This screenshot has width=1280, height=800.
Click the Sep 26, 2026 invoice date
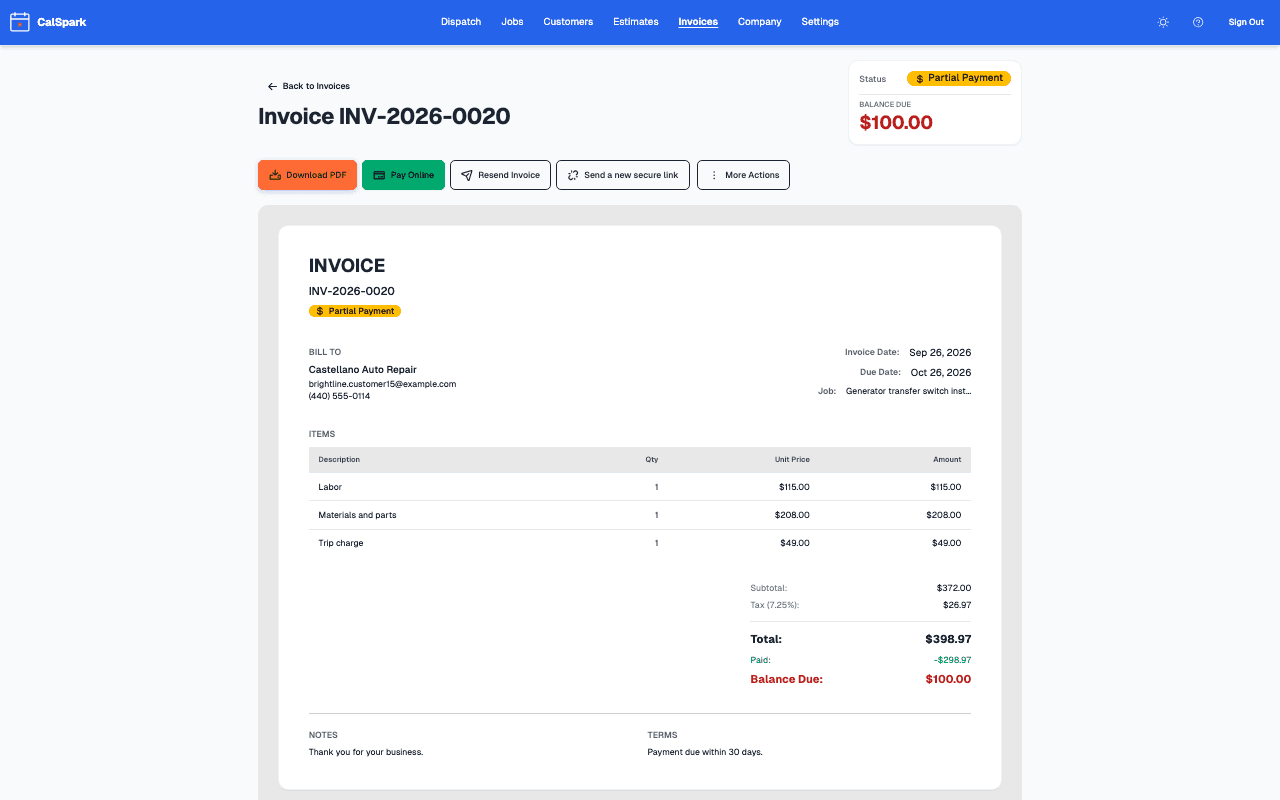tap(940, 352)
